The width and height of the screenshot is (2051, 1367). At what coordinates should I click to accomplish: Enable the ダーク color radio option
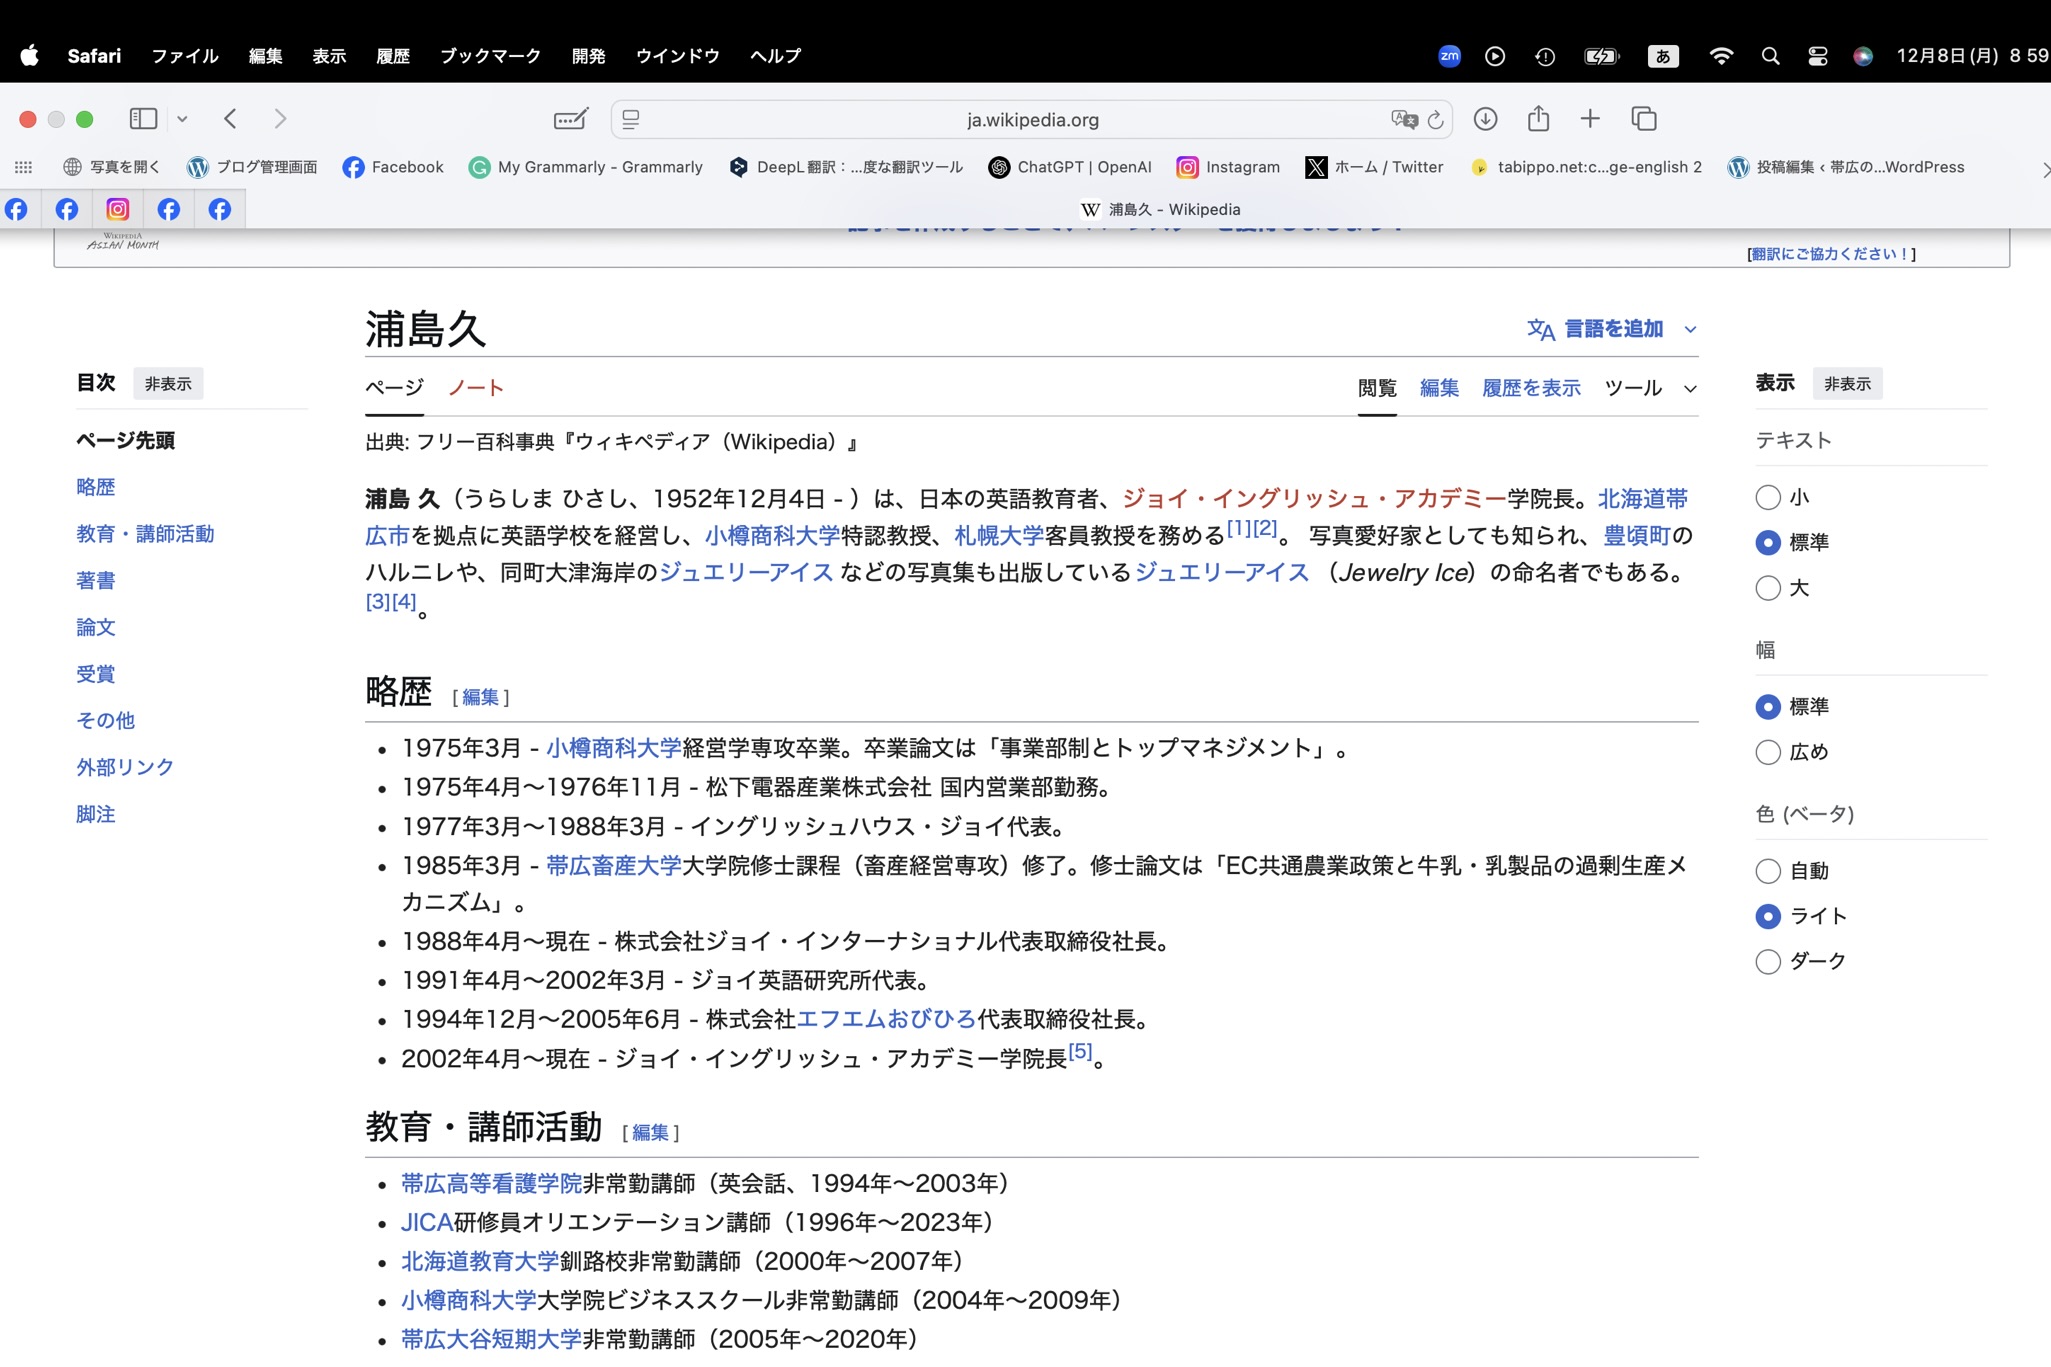pyautogui.click(x=1768, y=961)
